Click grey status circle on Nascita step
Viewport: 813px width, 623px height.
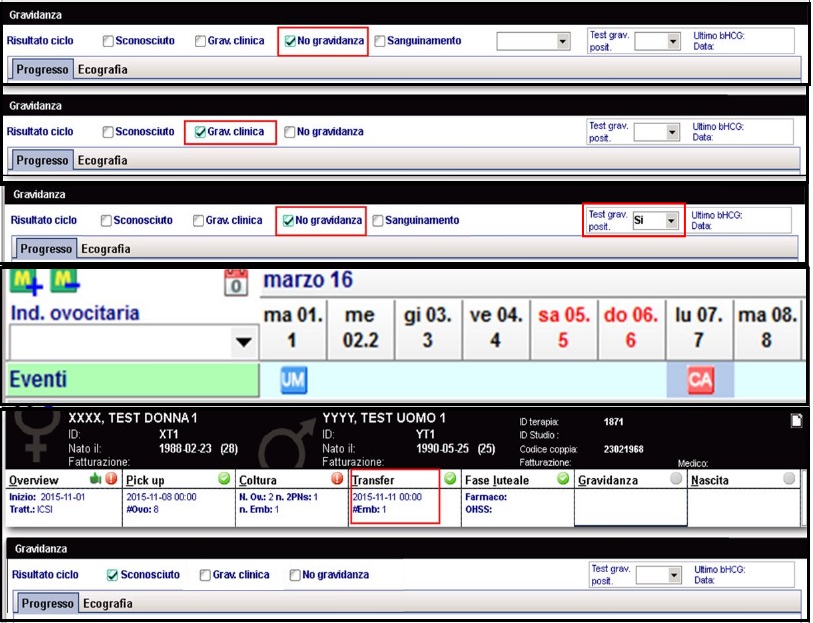pos(789,478)
